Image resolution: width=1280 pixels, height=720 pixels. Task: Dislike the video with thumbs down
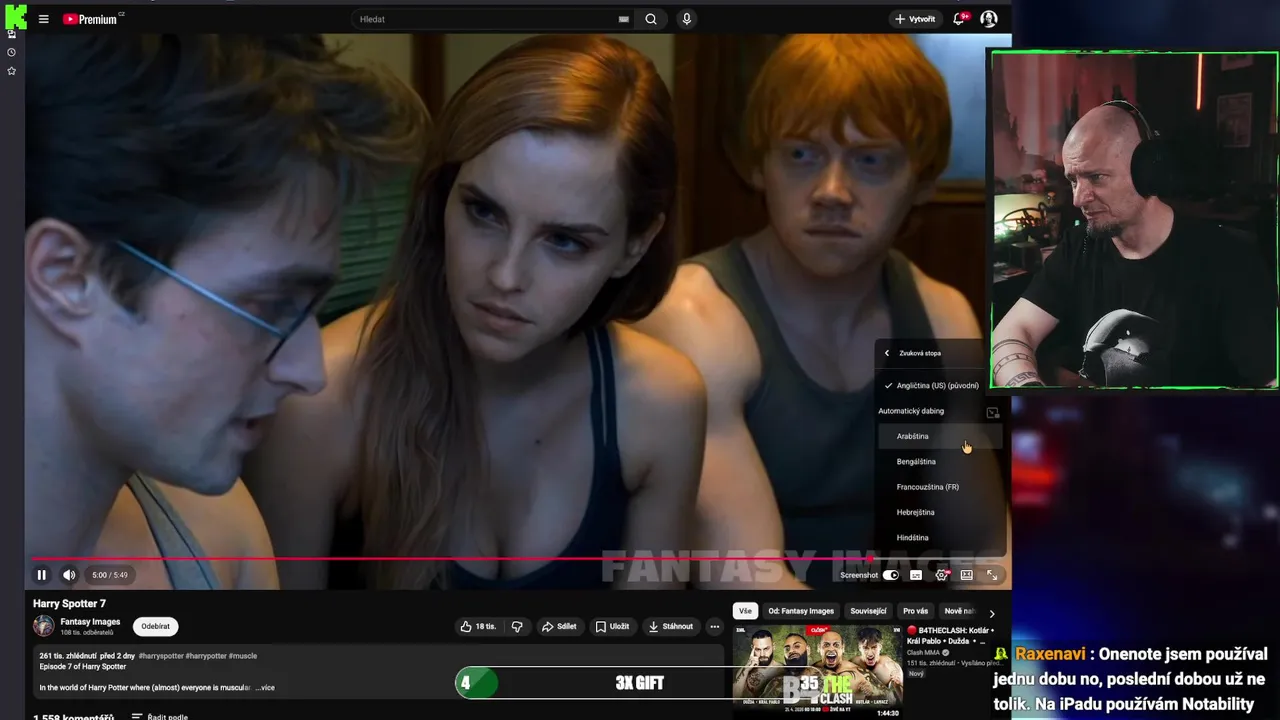[x=517, y=627]
